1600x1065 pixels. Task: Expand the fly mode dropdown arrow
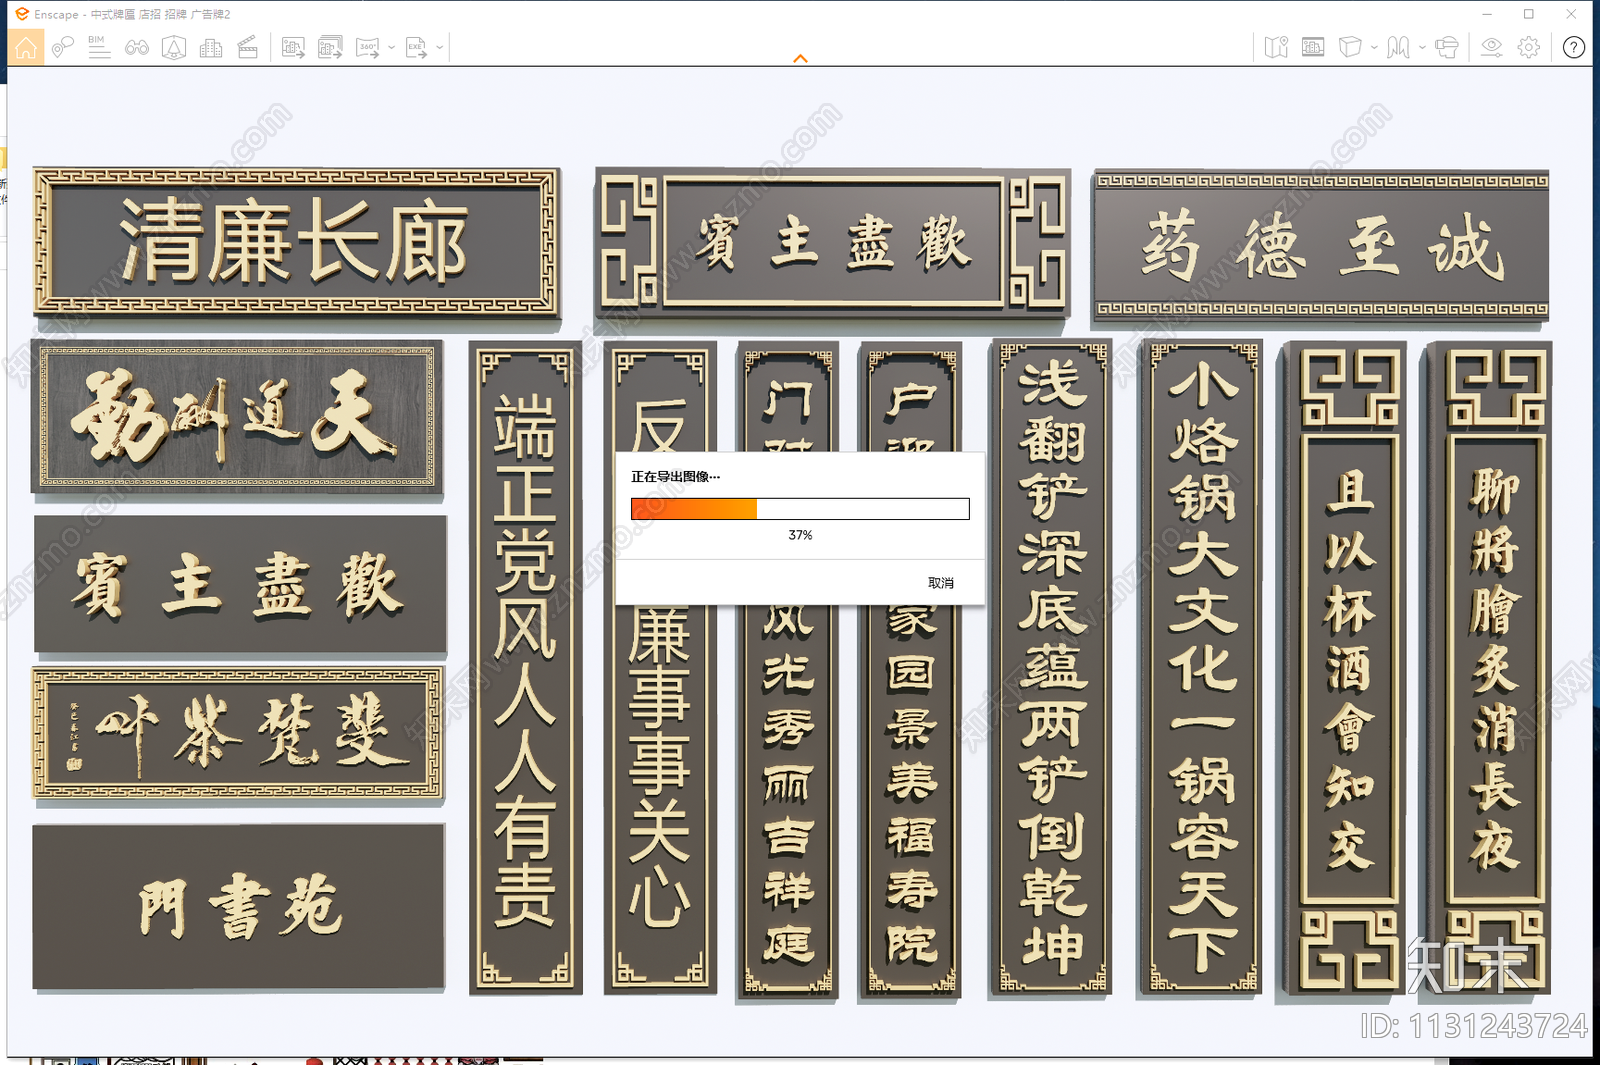pos(1422,47)
